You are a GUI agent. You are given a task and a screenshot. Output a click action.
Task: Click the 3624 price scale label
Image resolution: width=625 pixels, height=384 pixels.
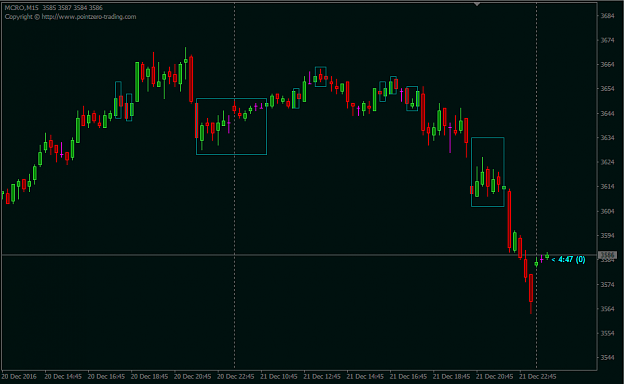607,162
